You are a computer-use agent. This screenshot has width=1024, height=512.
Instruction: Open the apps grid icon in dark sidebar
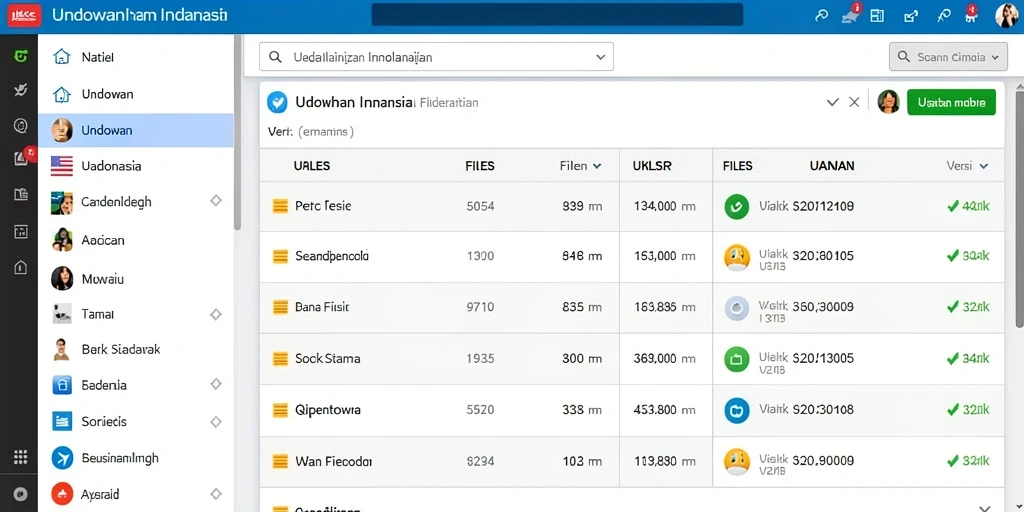pos(20,457)
